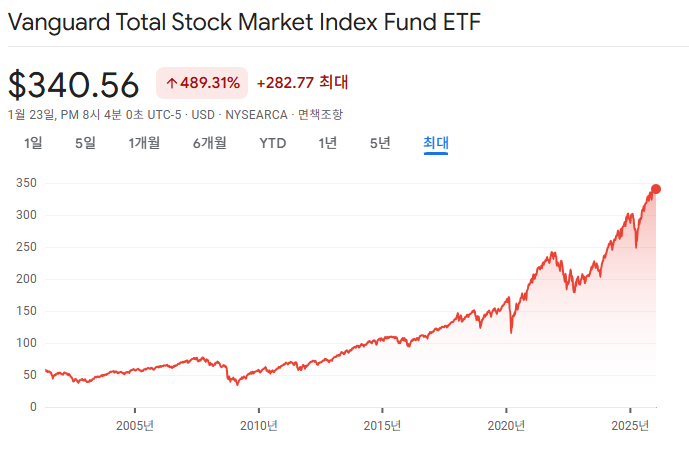Show the 1개월 chart range
The height and width of the screenshot is (452, 689).
click(144, 143)
